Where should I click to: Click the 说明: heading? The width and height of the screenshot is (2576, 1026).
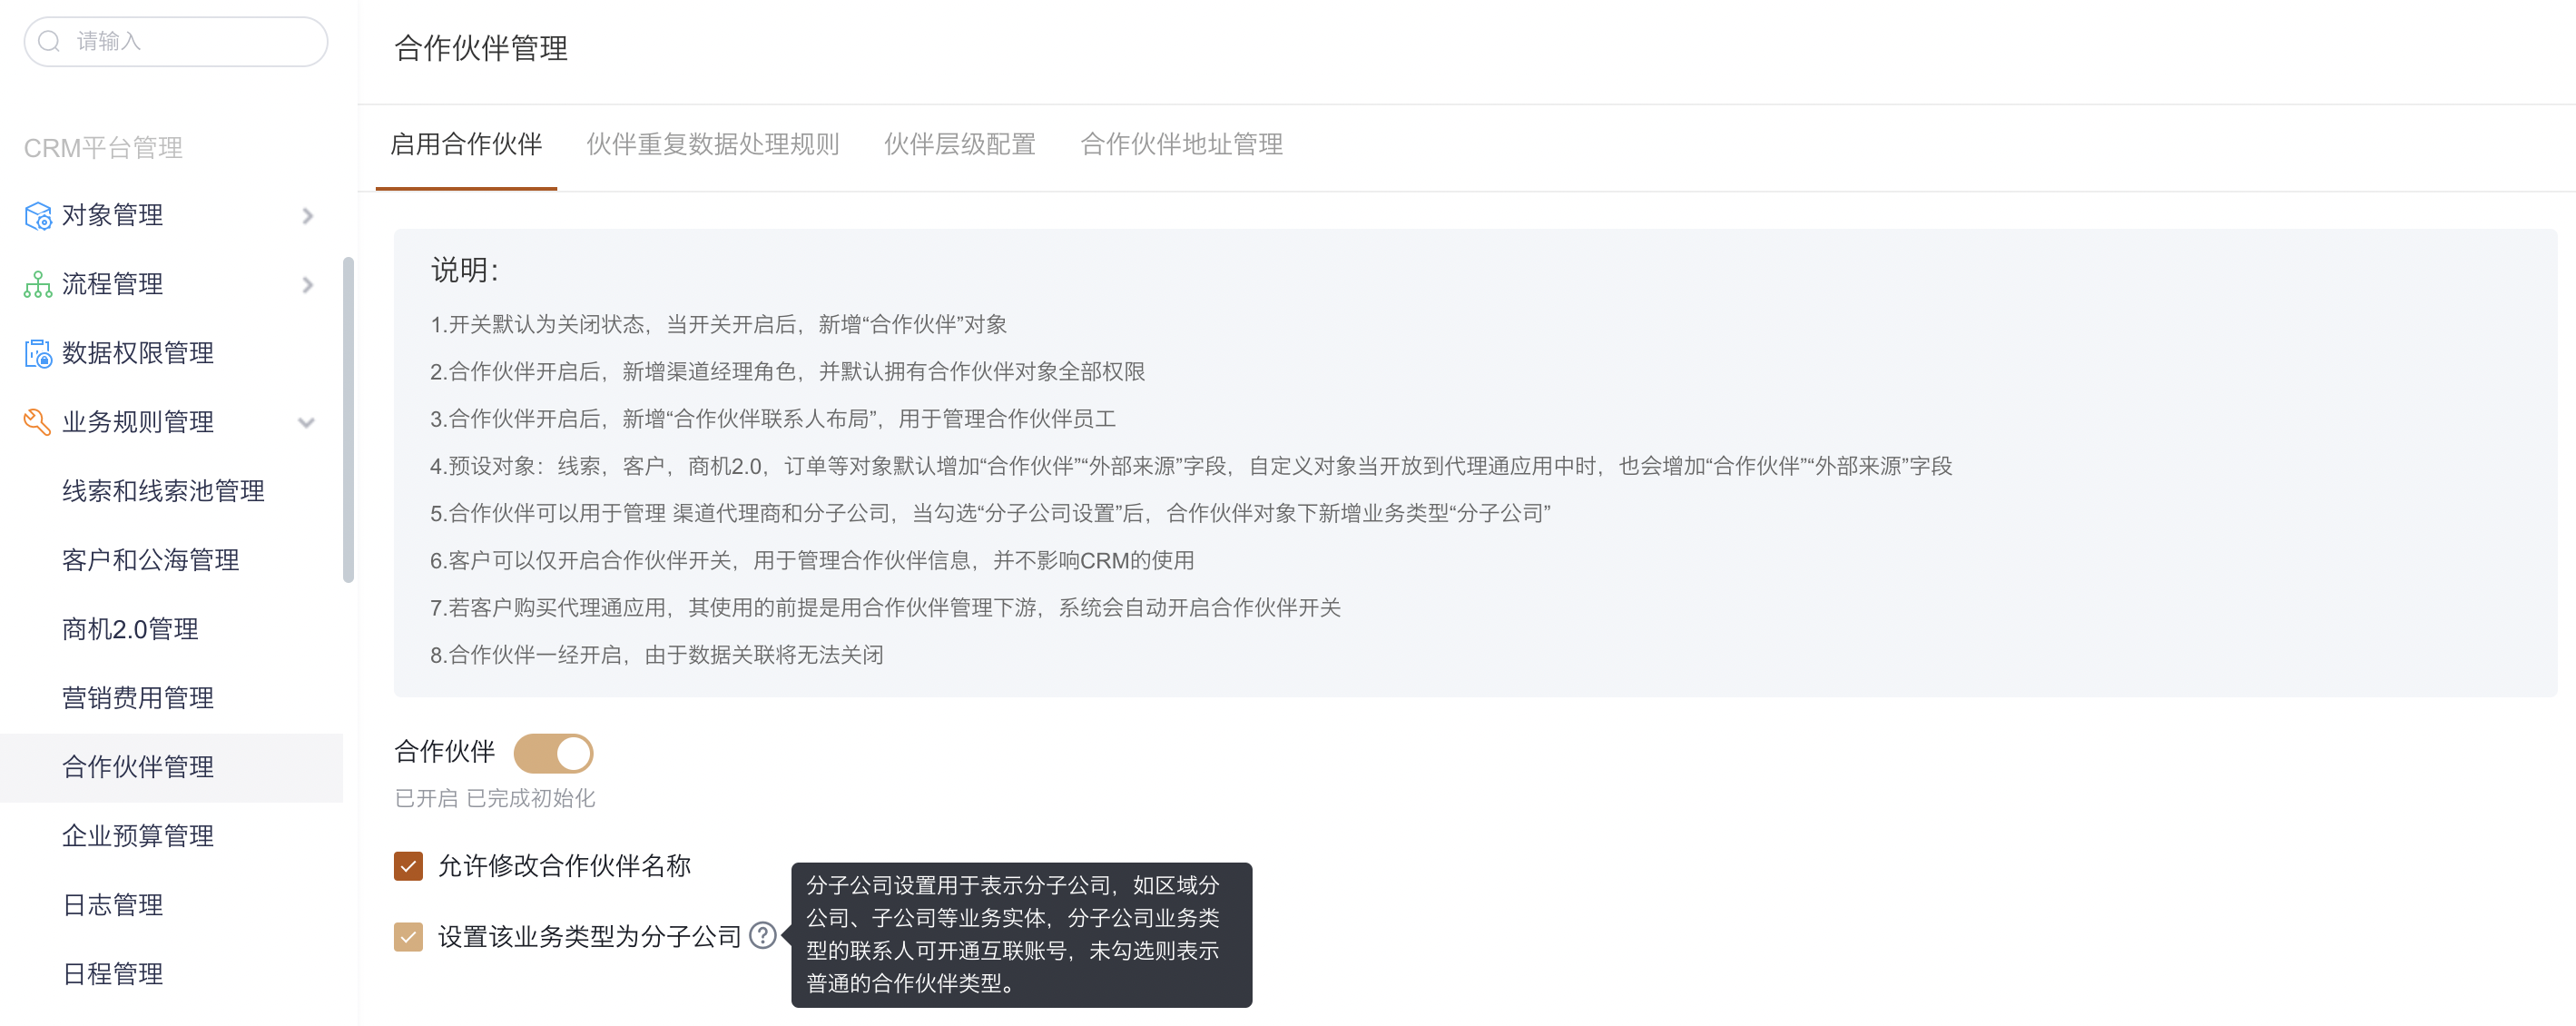465,270
